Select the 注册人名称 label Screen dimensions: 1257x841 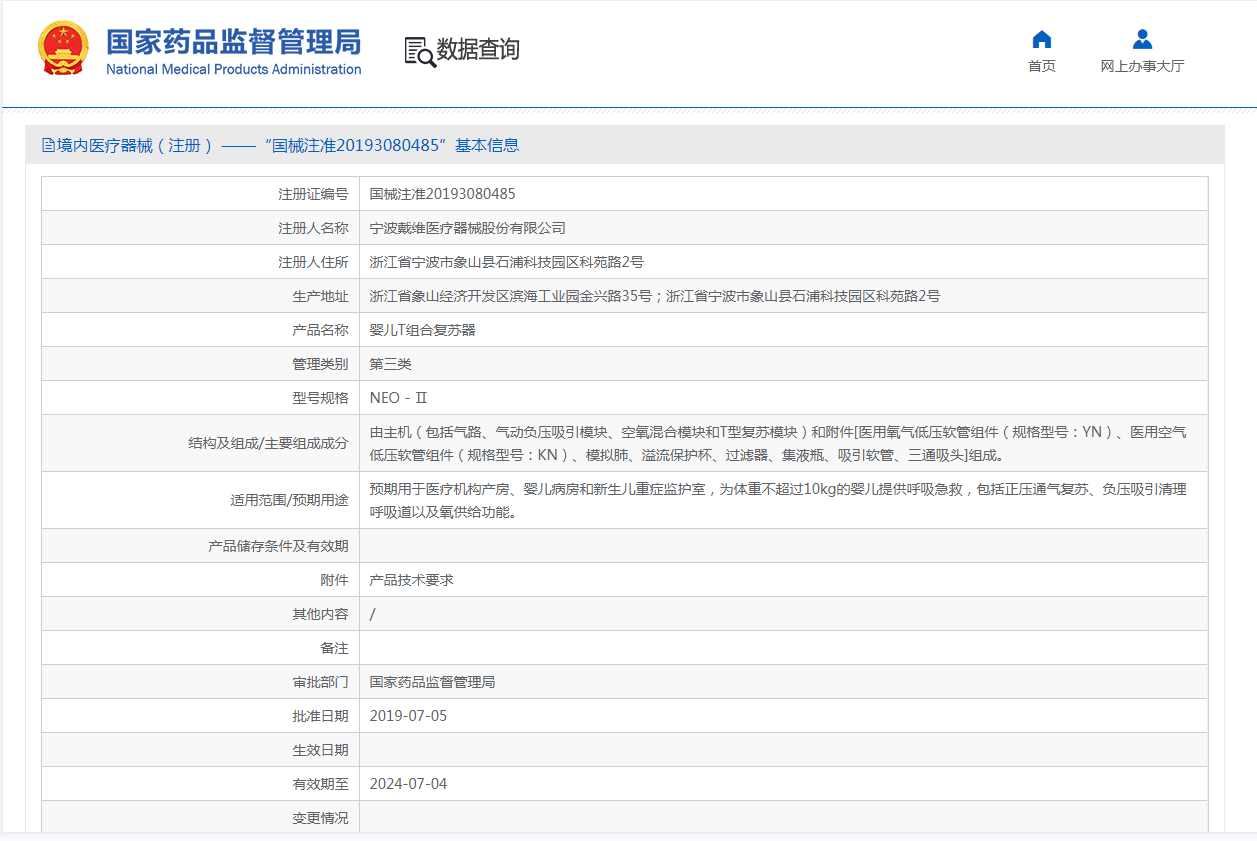pyautogui.click(x=313, y=228)
